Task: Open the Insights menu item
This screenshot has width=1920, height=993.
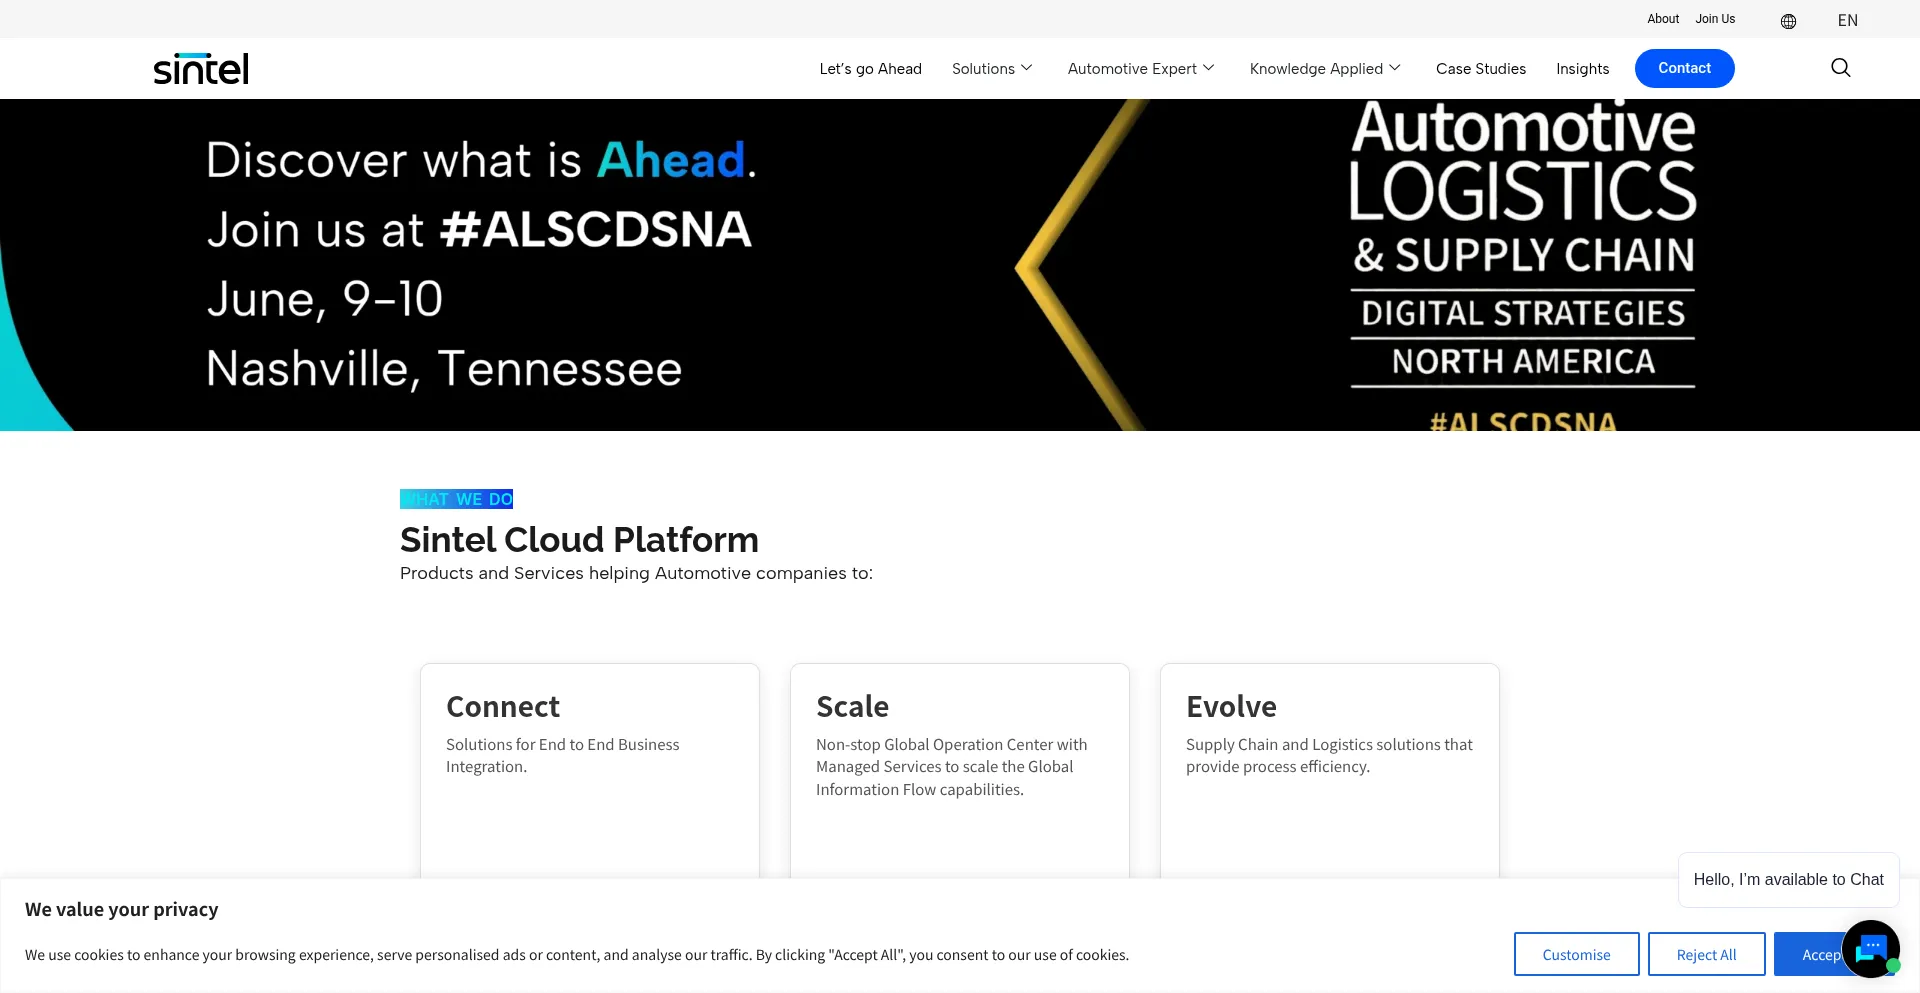Action: coord(1582,69)
